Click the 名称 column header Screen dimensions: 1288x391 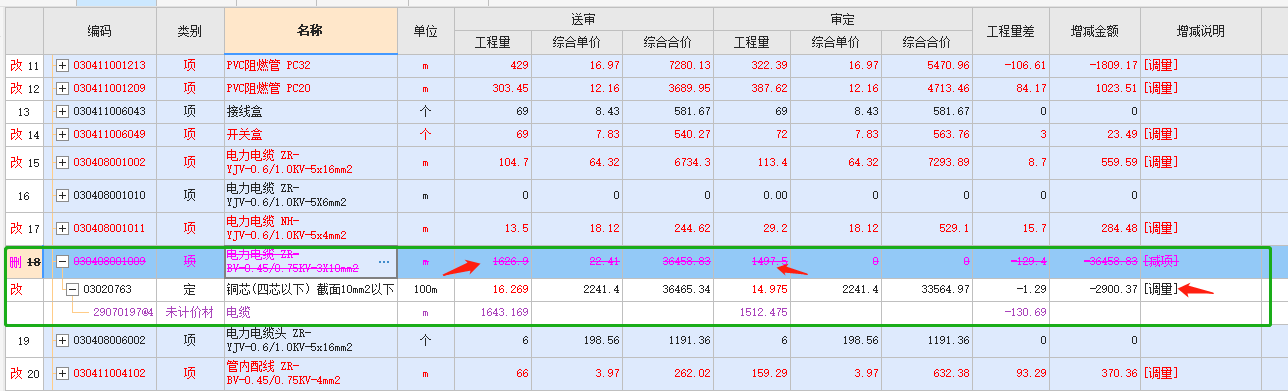311,31
